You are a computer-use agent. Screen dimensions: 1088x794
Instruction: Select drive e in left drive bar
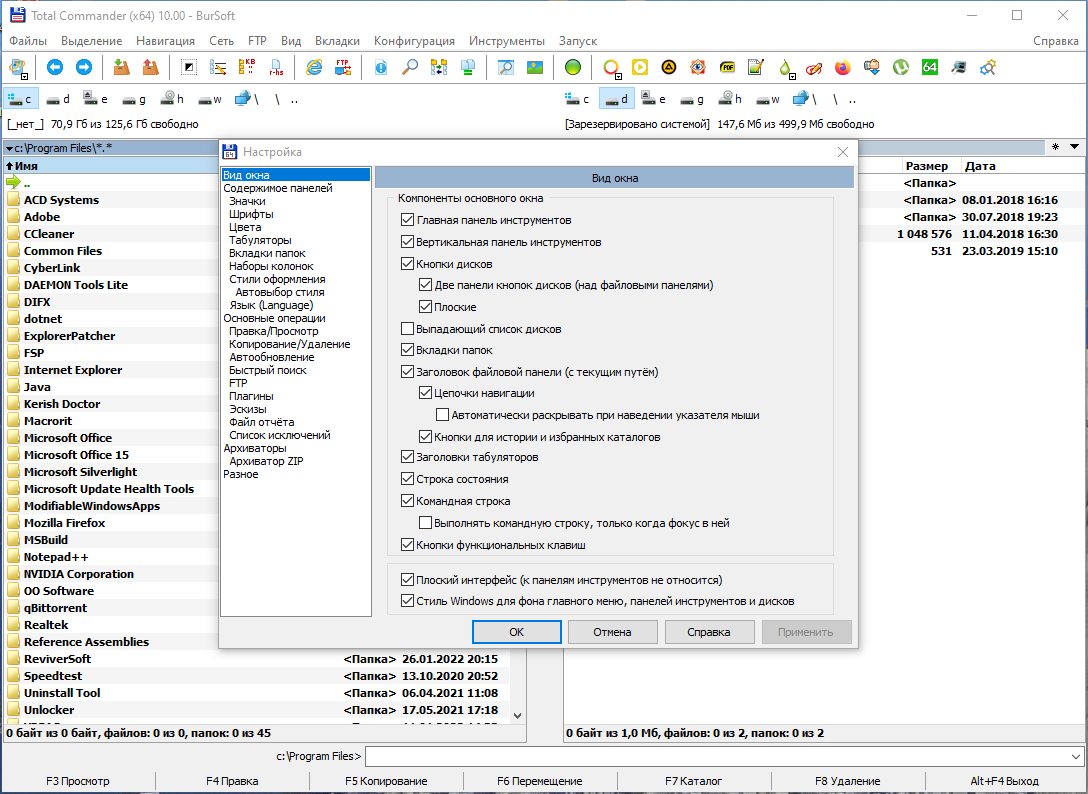point(95,99)
